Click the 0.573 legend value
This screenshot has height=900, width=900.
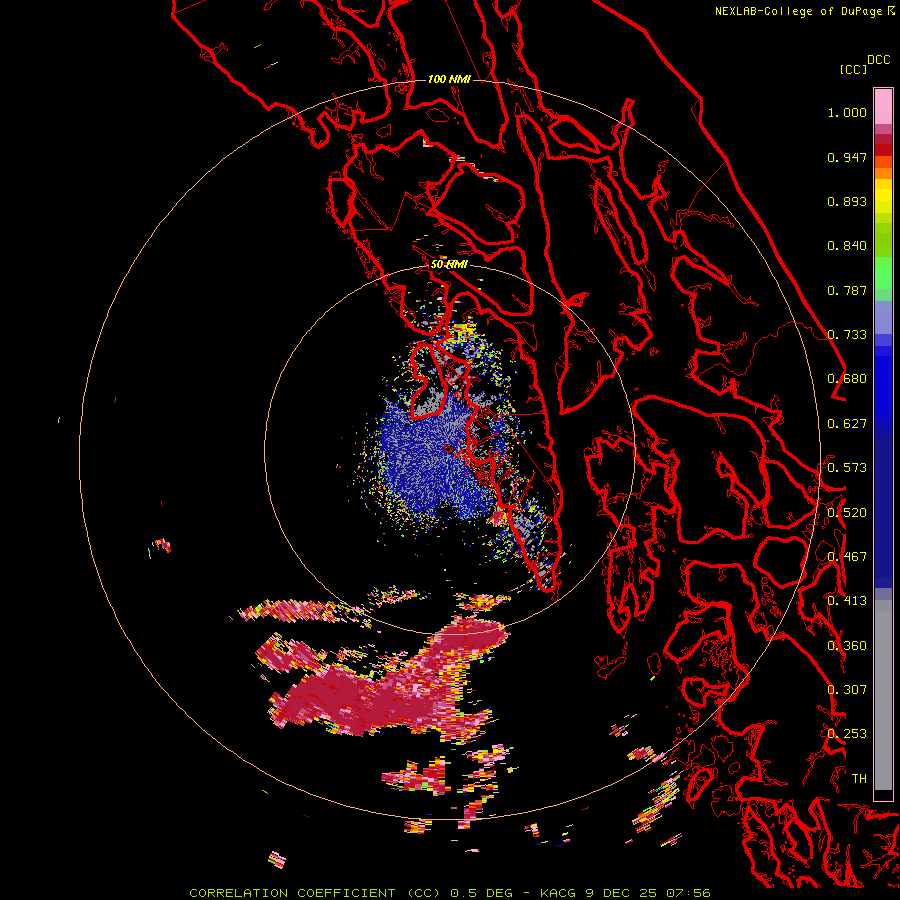[x=847, y=468]
